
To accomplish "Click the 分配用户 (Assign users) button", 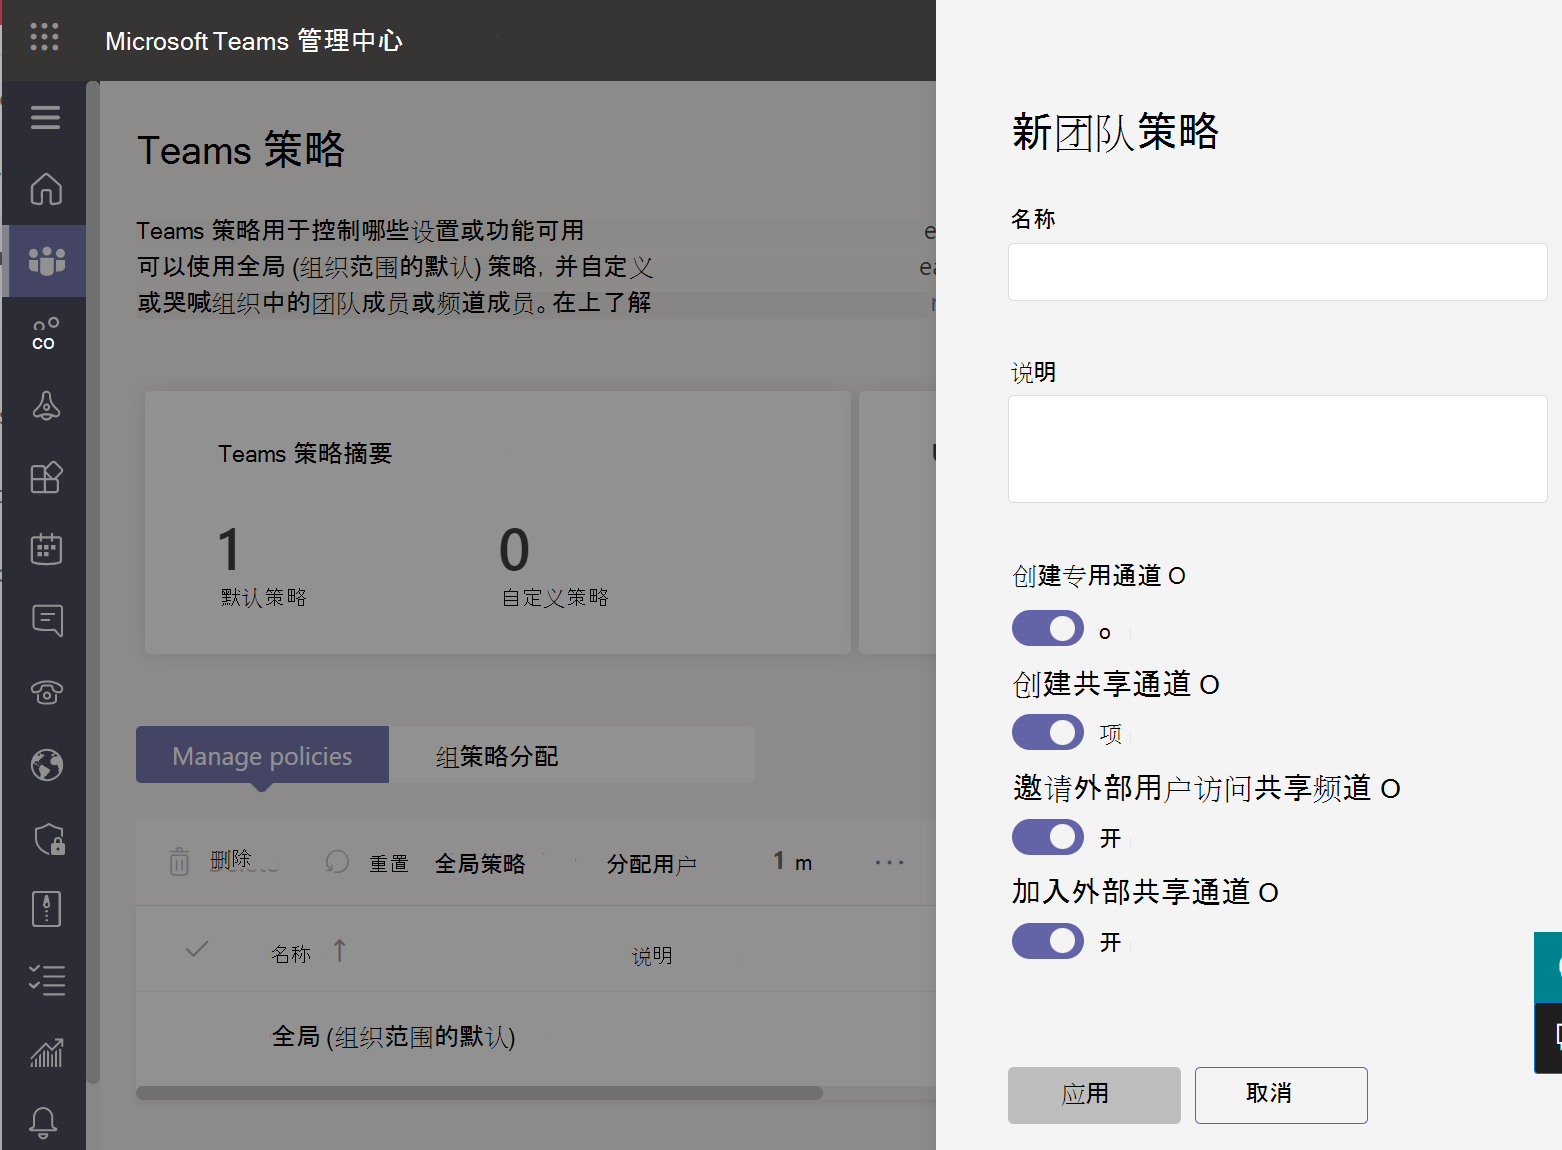I will (652, 863).
